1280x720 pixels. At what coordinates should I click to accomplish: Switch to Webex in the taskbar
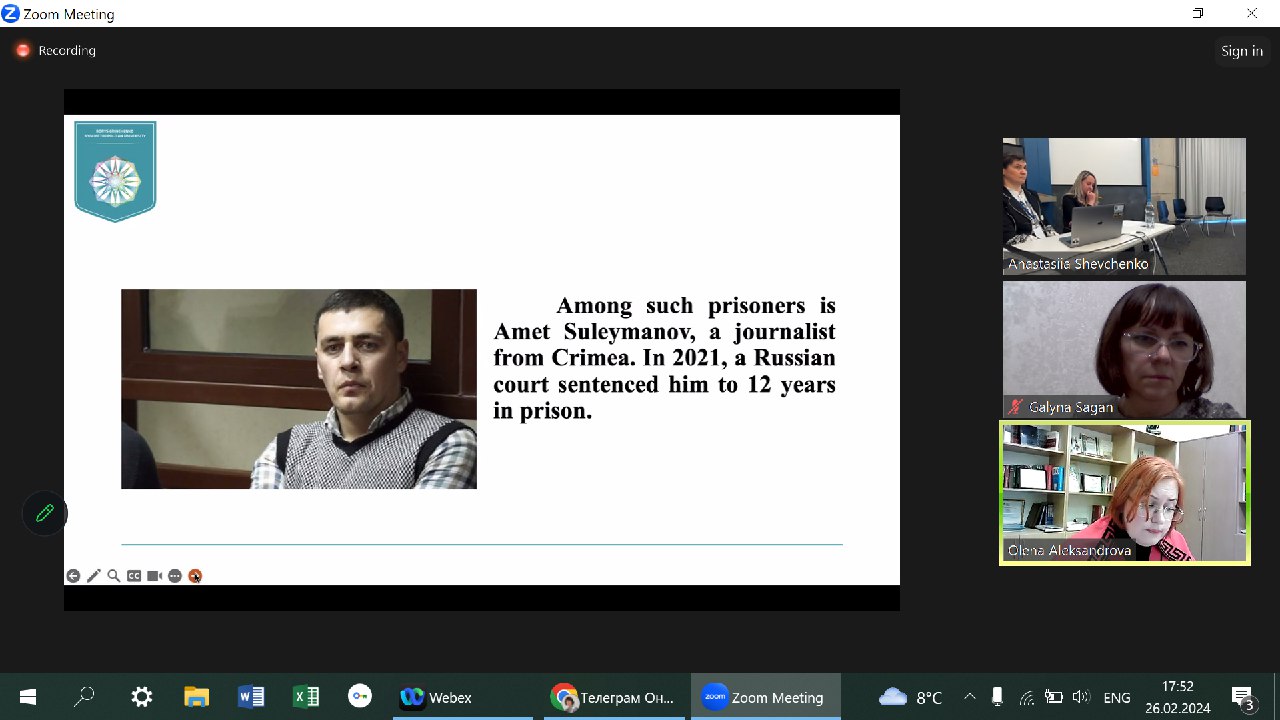pos(437,697)
